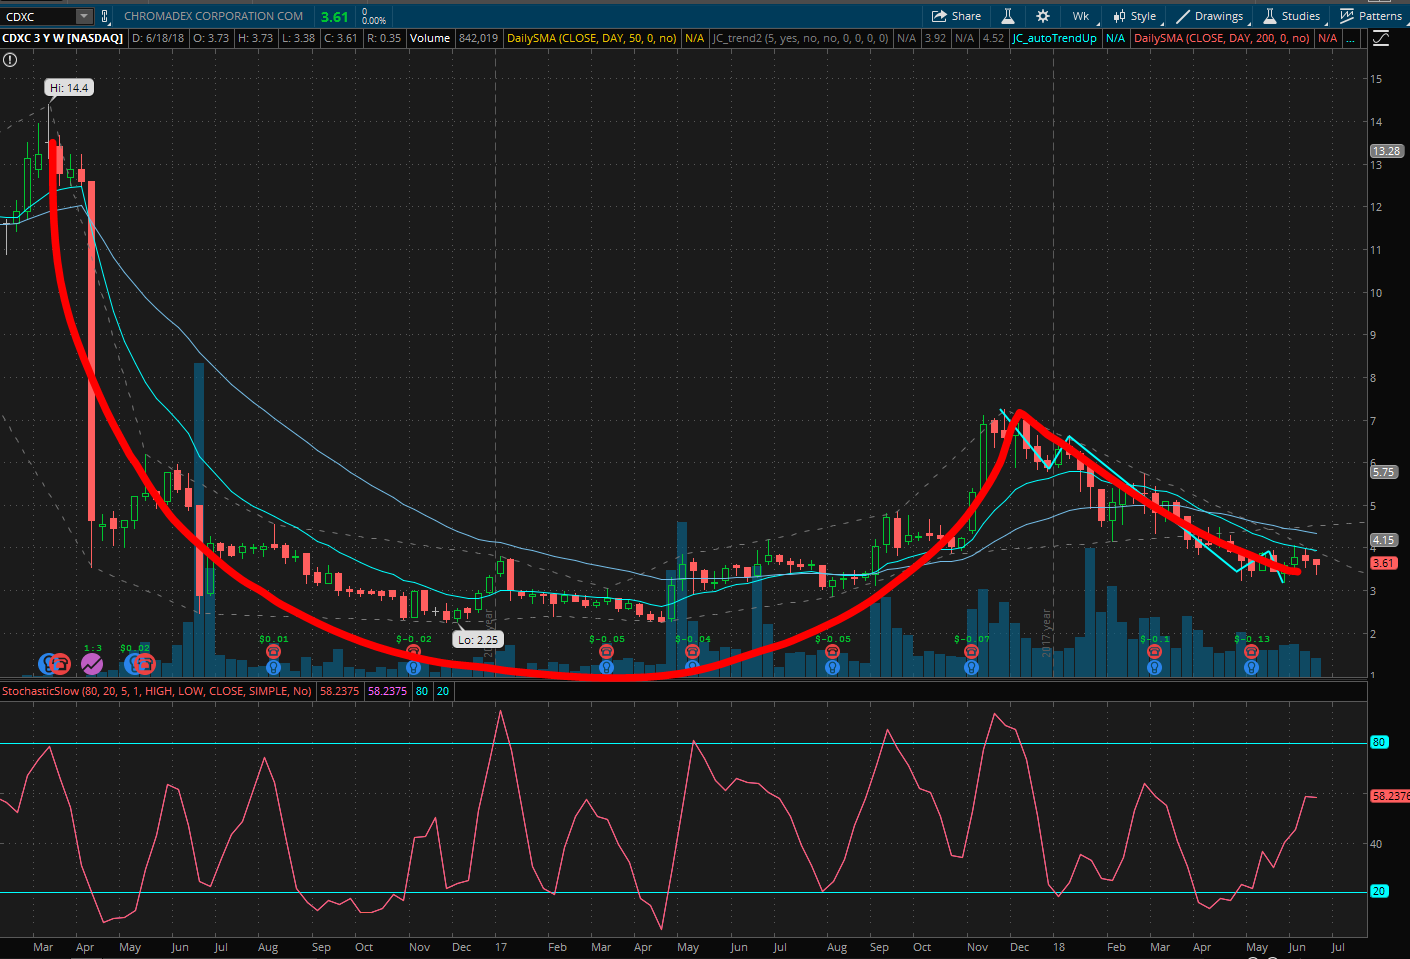This screenshot has width=1410, height=959.
Task: Click the exclamation alert icon on chart
Action: click(10, 60)
